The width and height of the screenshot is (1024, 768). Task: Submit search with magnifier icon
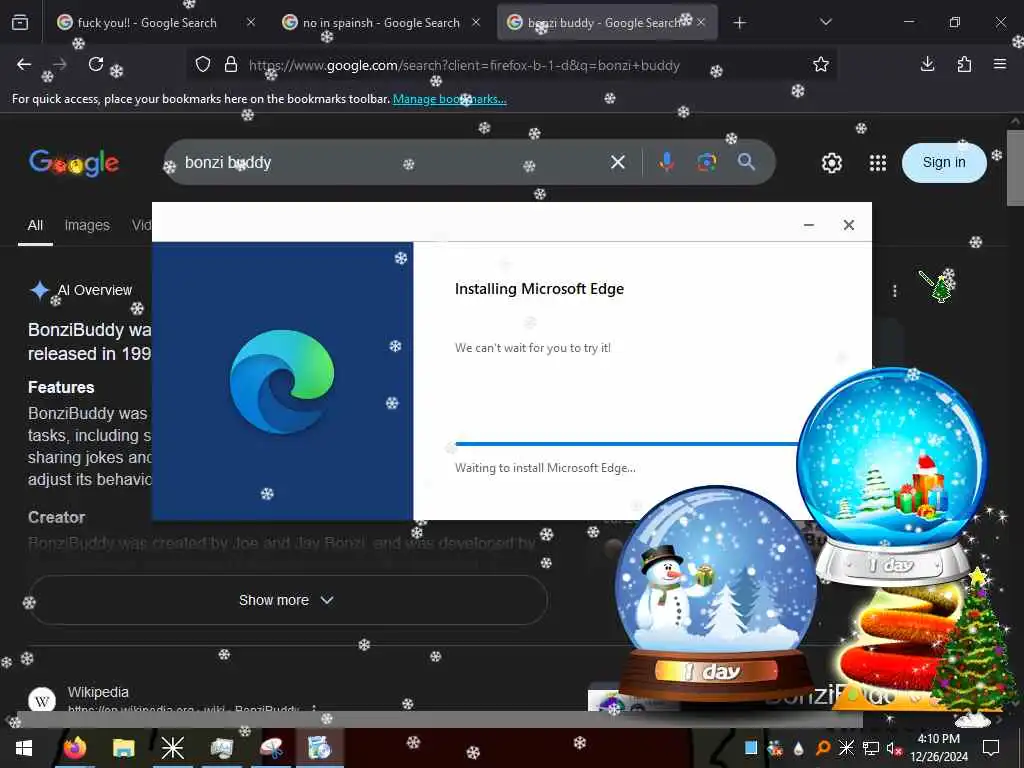[746, 162]
